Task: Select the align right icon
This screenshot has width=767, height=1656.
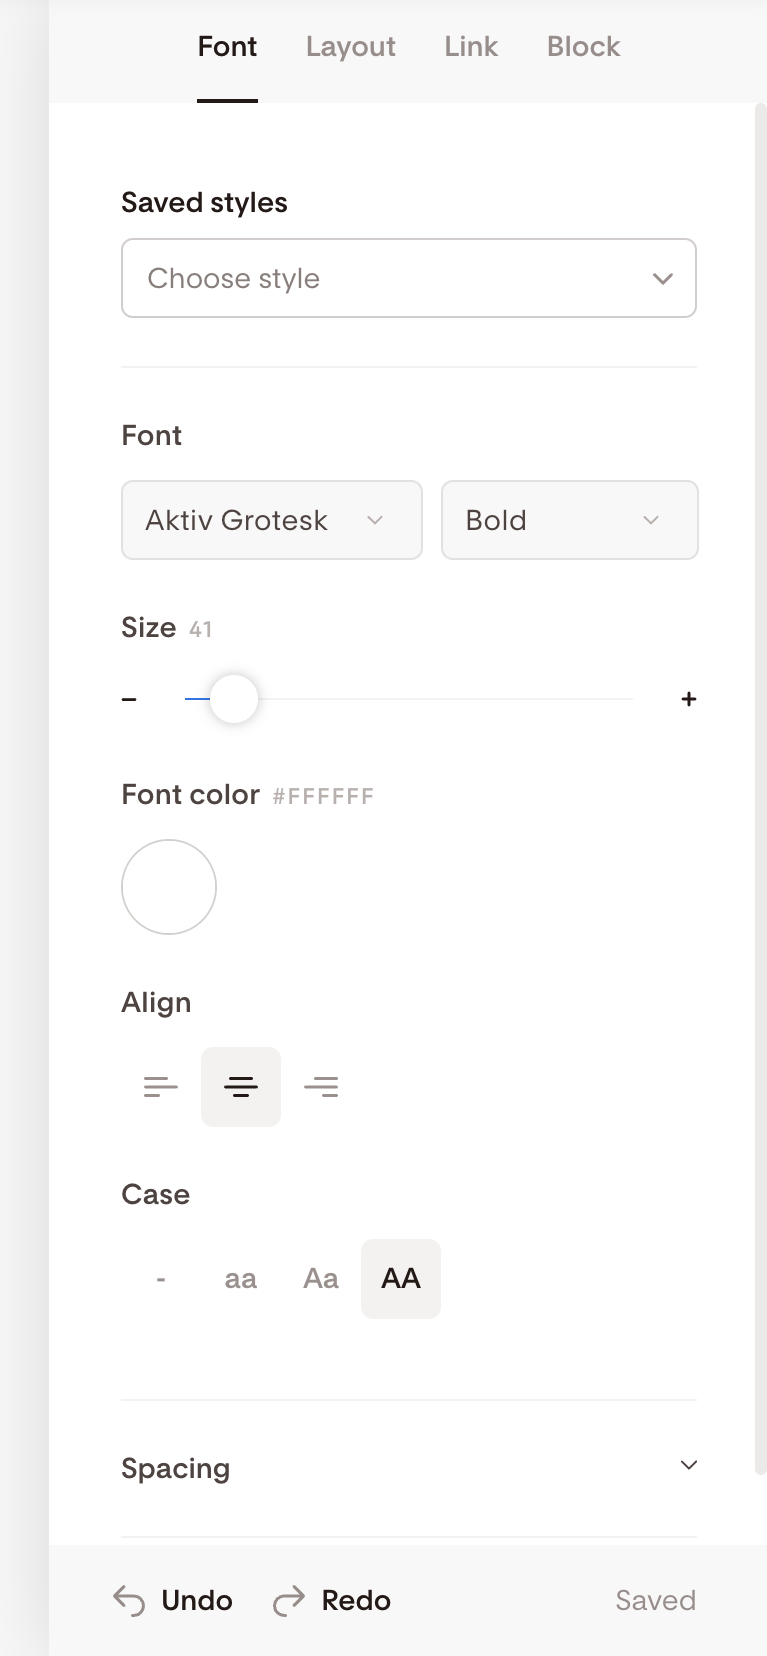Action: (321, 1086)
